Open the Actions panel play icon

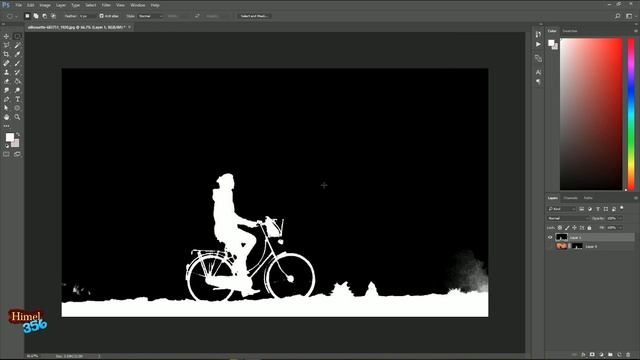point(538,44)
